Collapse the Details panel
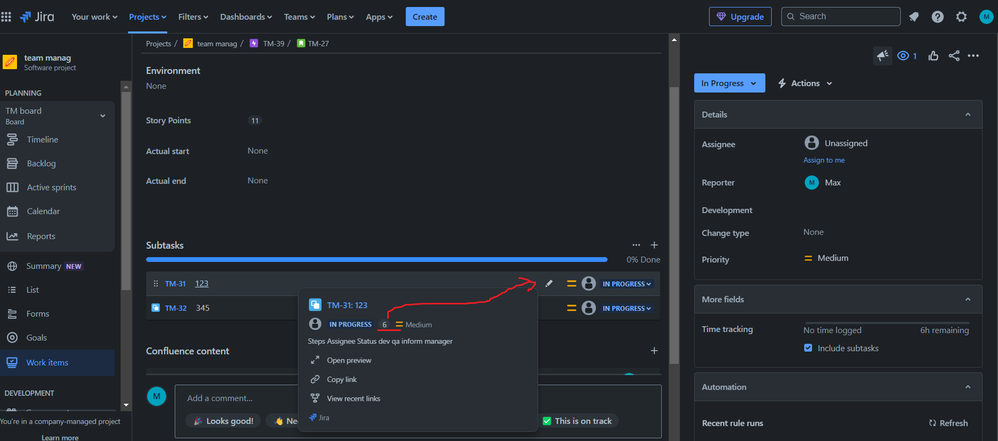 click(967, 115)
